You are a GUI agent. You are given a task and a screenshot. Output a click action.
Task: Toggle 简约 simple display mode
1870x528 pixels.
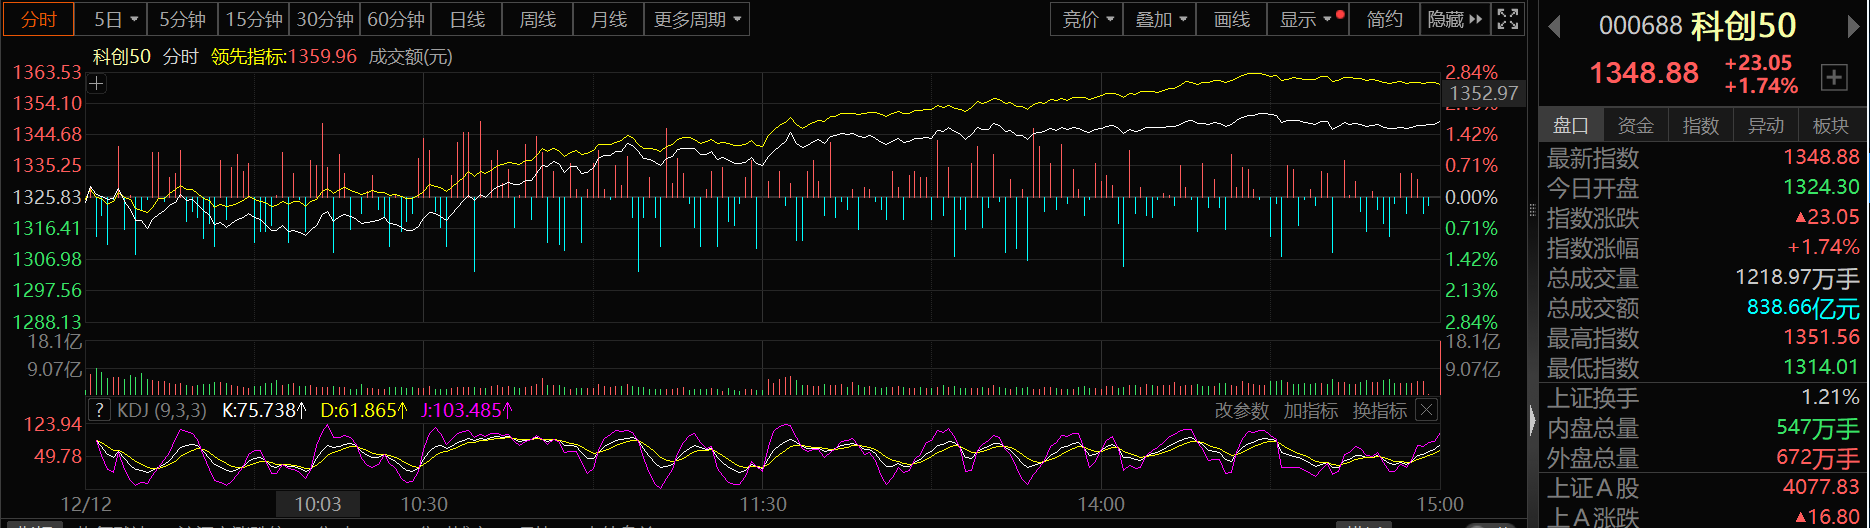tap(1384, 19)
